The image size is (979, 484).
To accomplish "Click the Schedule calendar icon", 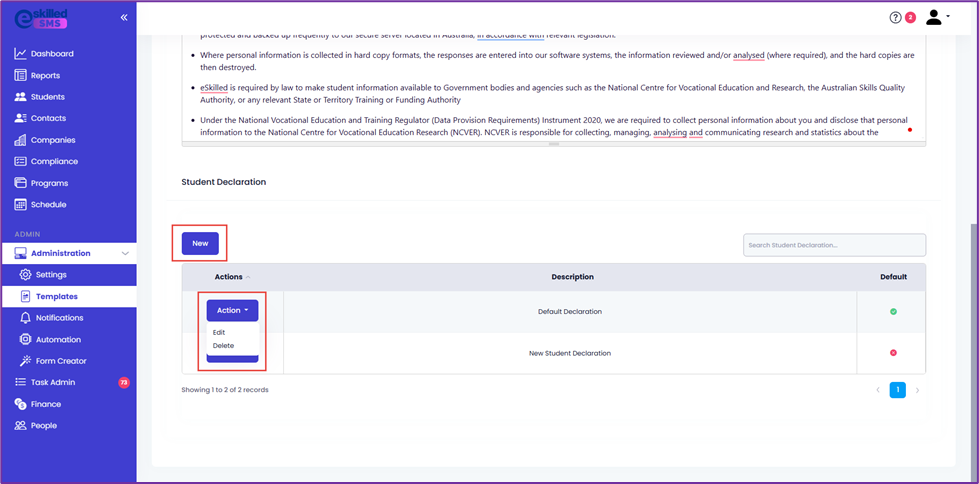I will 20,204.
